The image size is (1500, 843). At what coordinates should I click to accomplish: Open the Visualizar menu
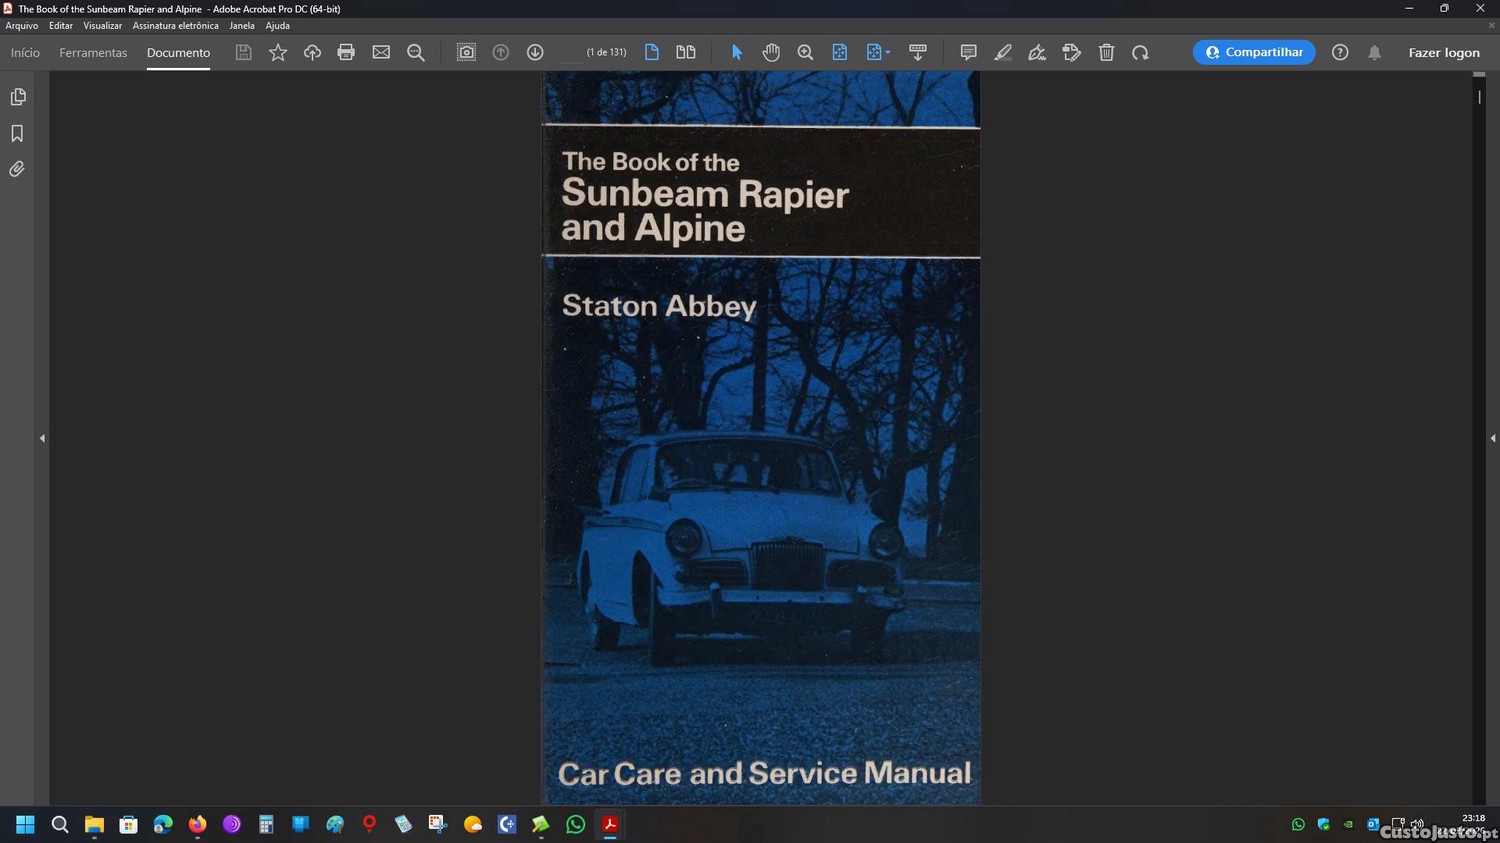click(x=102, y=26)
